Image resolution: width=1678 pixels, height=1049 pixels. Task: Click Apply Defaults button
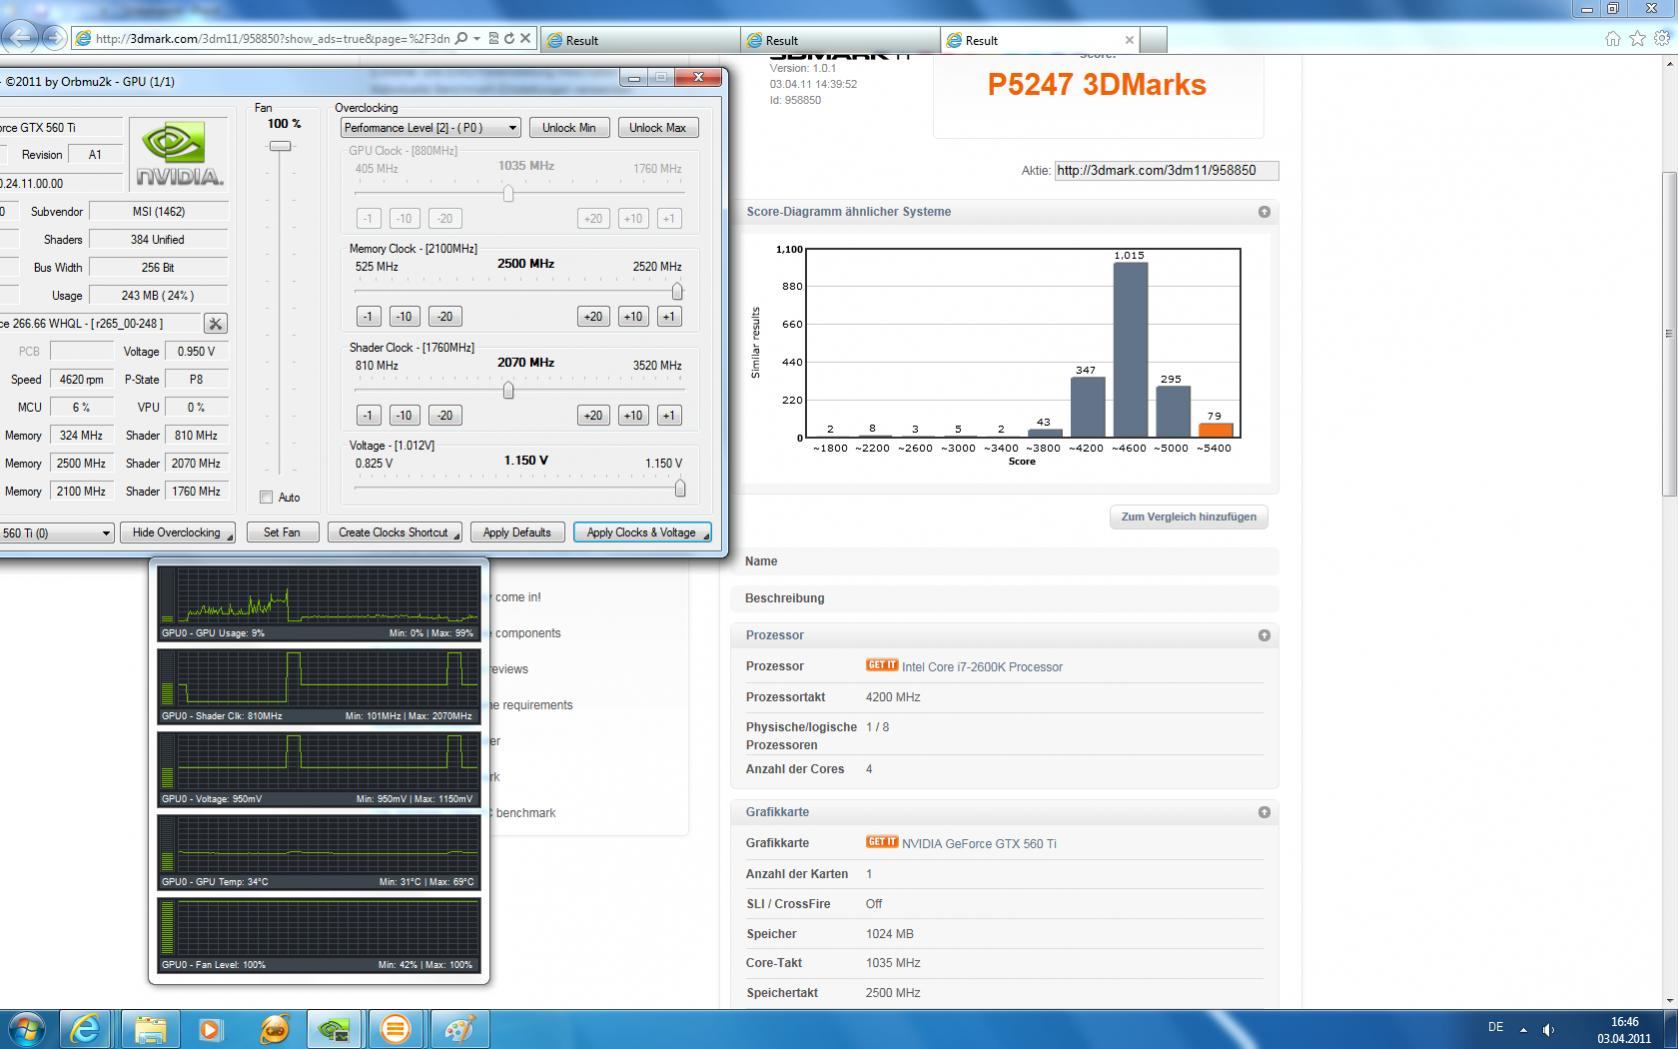pyautogui.click(x=517, y=533)
